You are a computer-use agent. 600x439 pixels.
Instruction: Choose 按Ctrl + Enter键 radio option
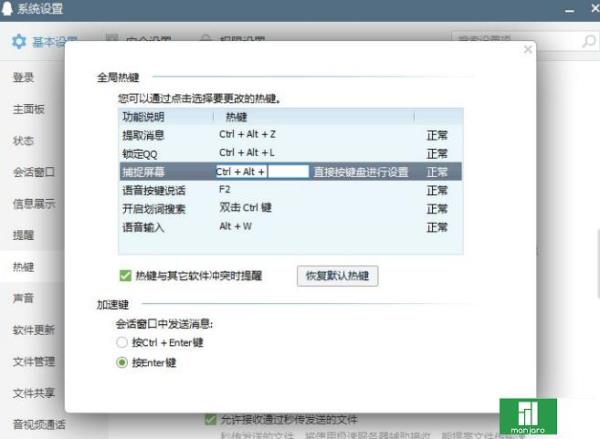point(122,342)
